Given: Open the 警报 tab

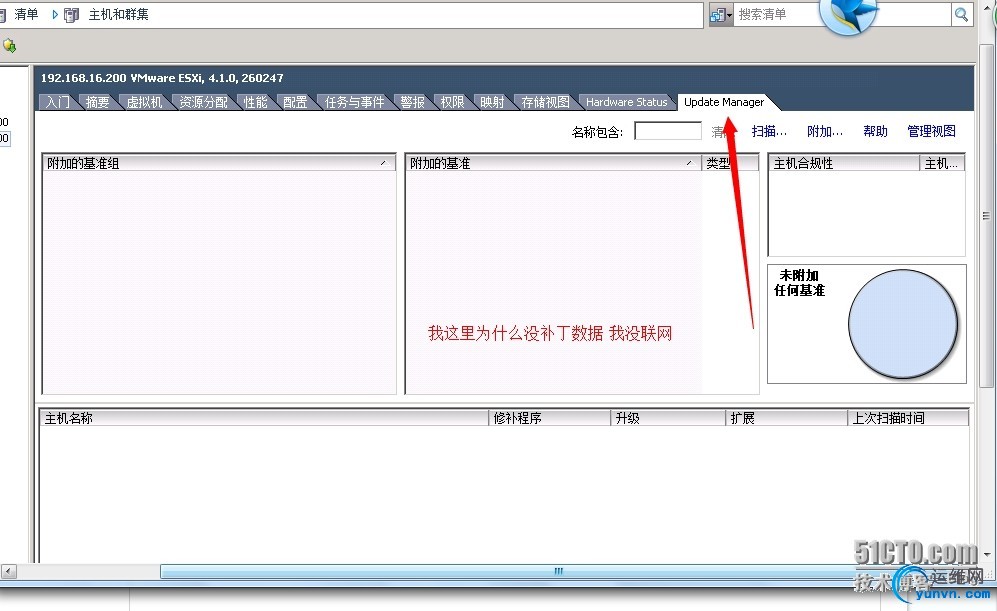Looking at the screenshot, I should click(413, 102).
